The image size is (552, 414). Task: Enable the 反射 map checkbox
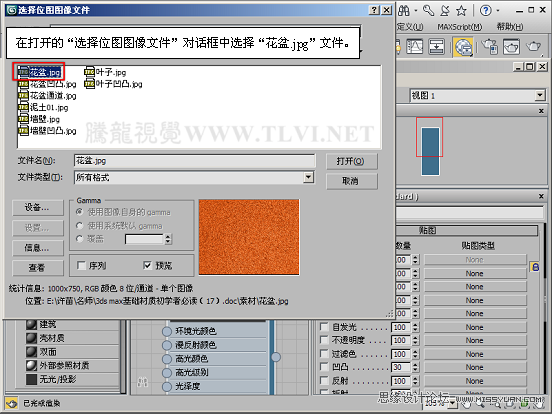pos(324,381)
